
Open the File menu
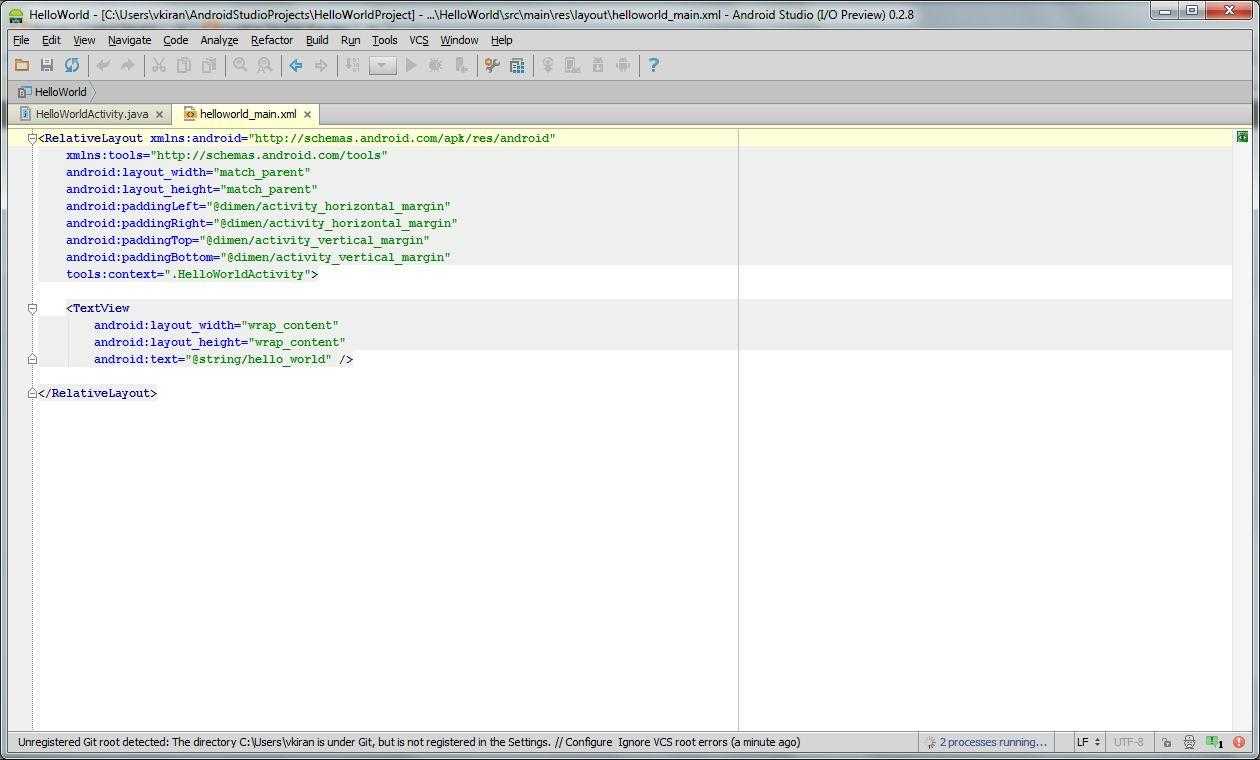[x=21, y=40]
